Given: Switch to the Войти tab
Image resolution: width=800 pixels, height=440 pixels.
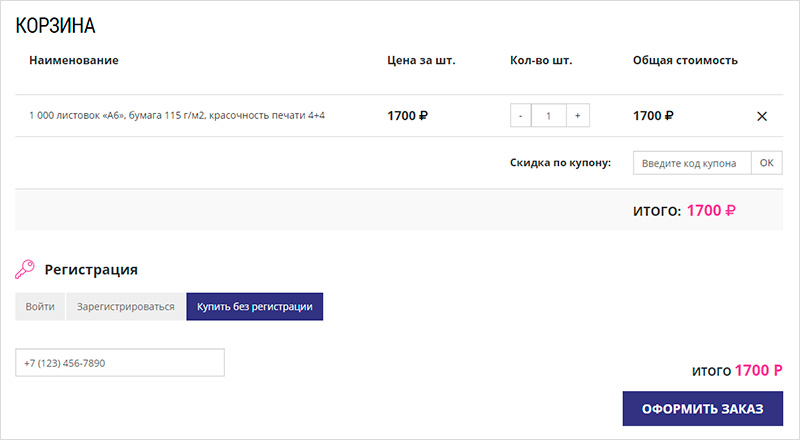Looking at the screenshot, I should coord(40,307).
